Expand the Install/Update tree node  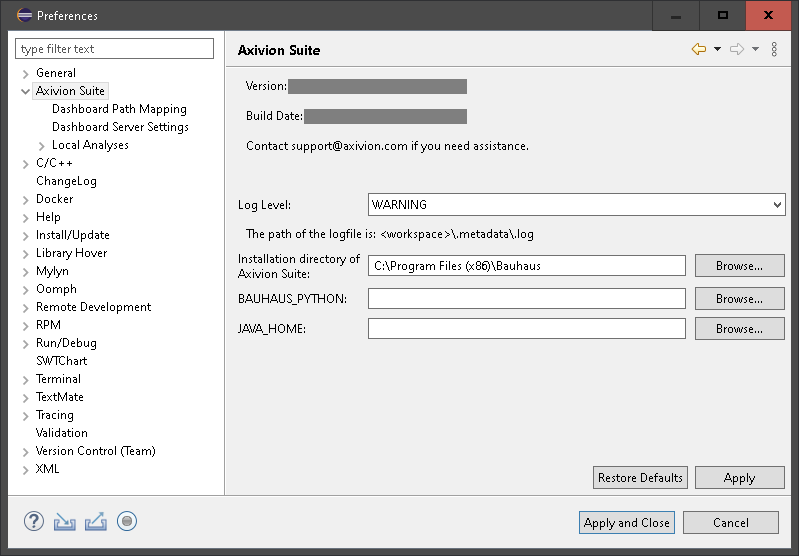[x=25, y=236]
